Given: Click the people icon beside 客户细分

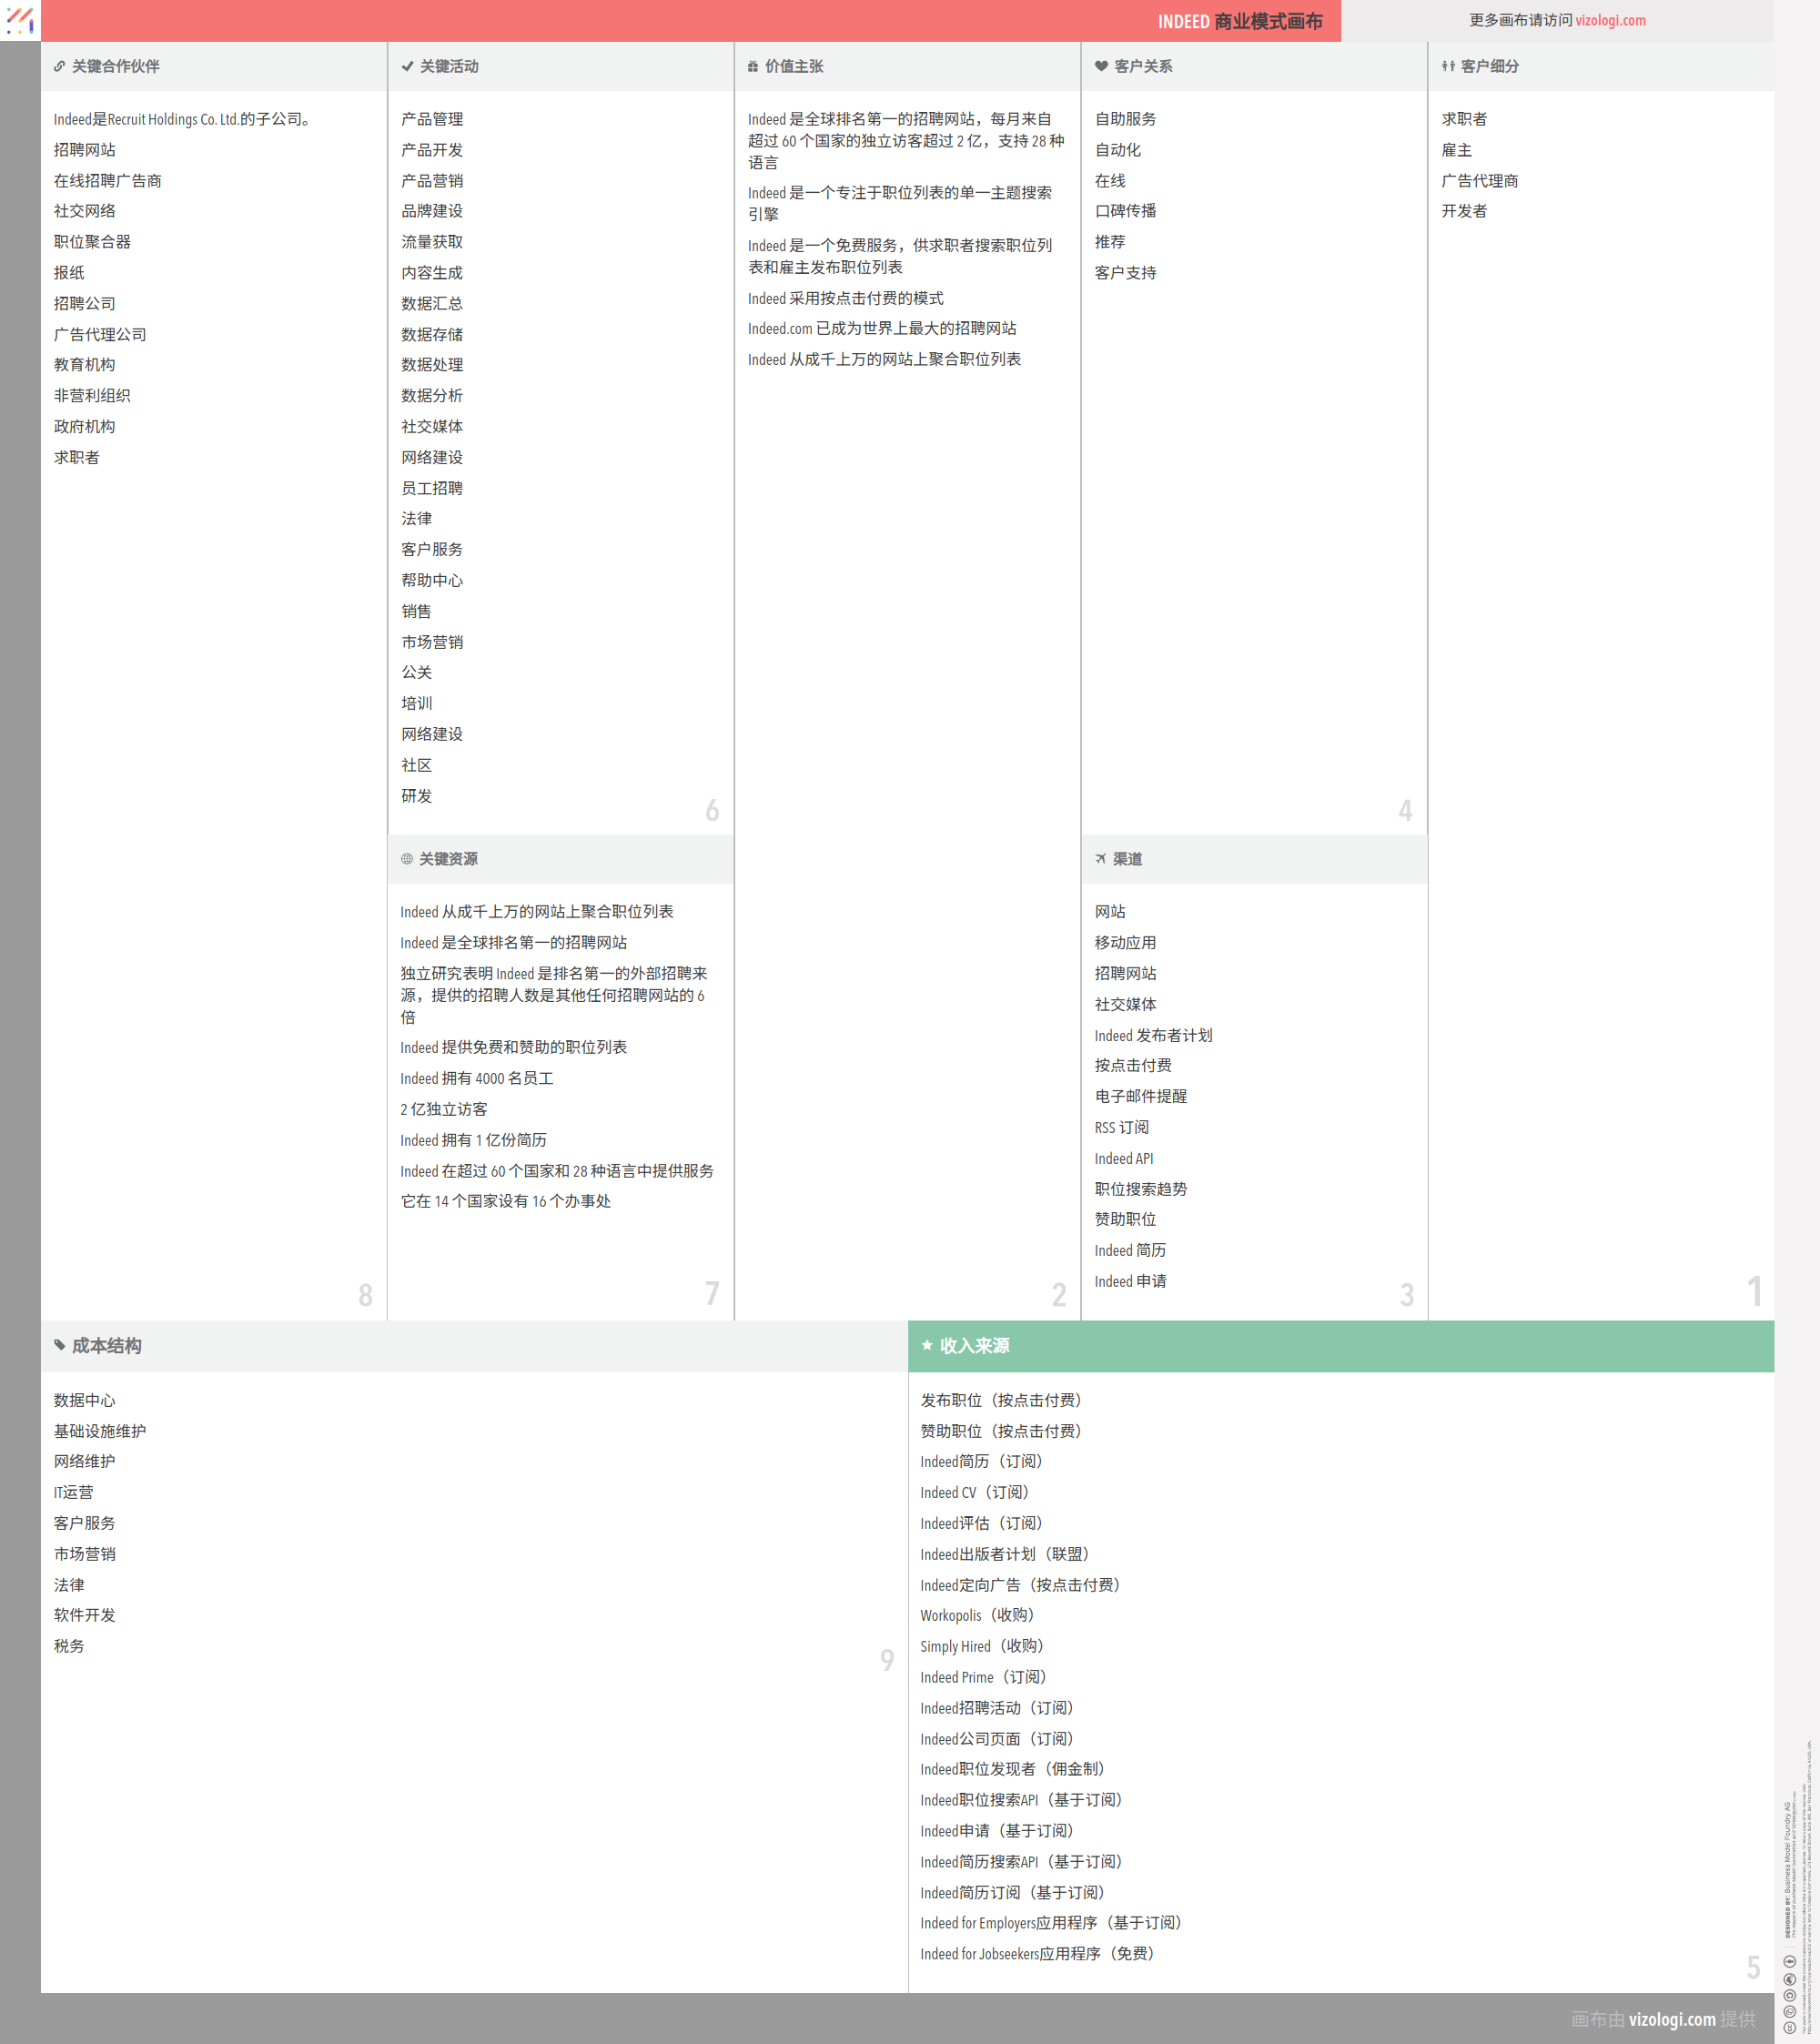Looking at the screenshot, I should pos(1448,66).
